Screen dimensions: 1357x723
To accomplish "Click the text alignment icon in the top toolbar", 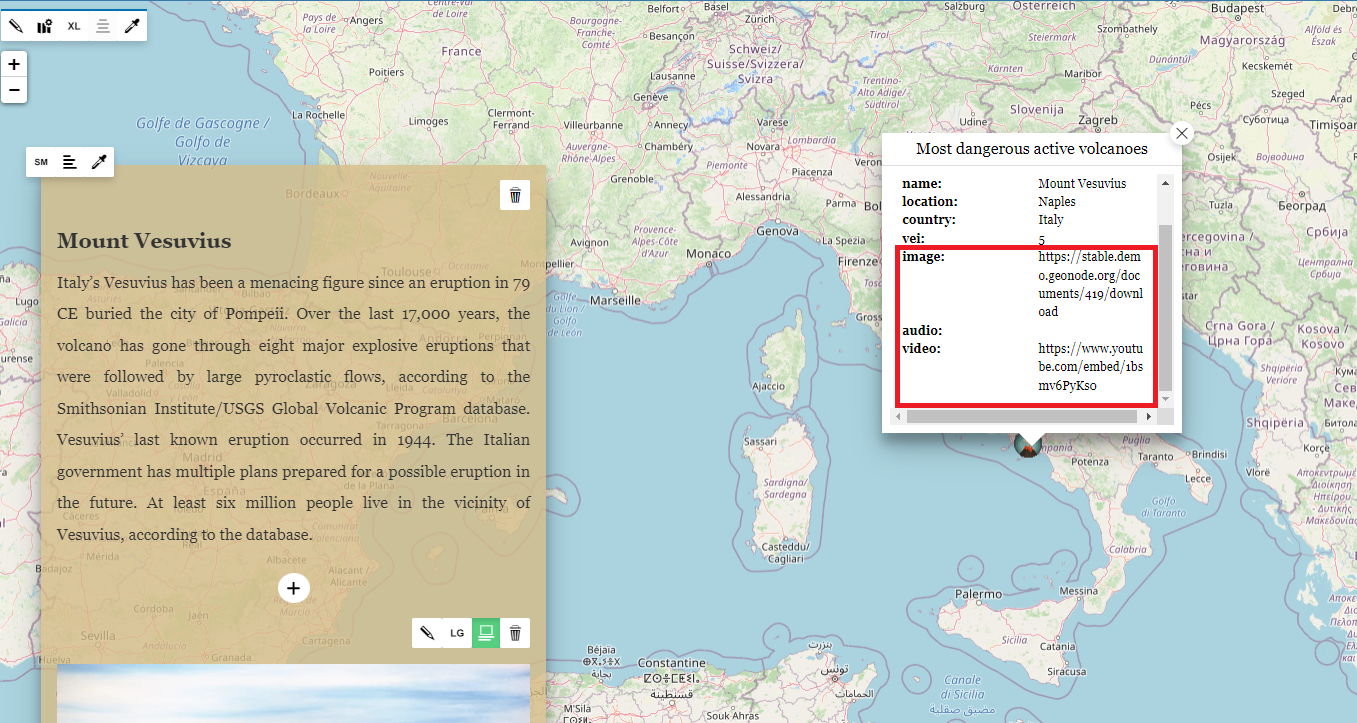I will pyautogui.click(x=103, y=25).
